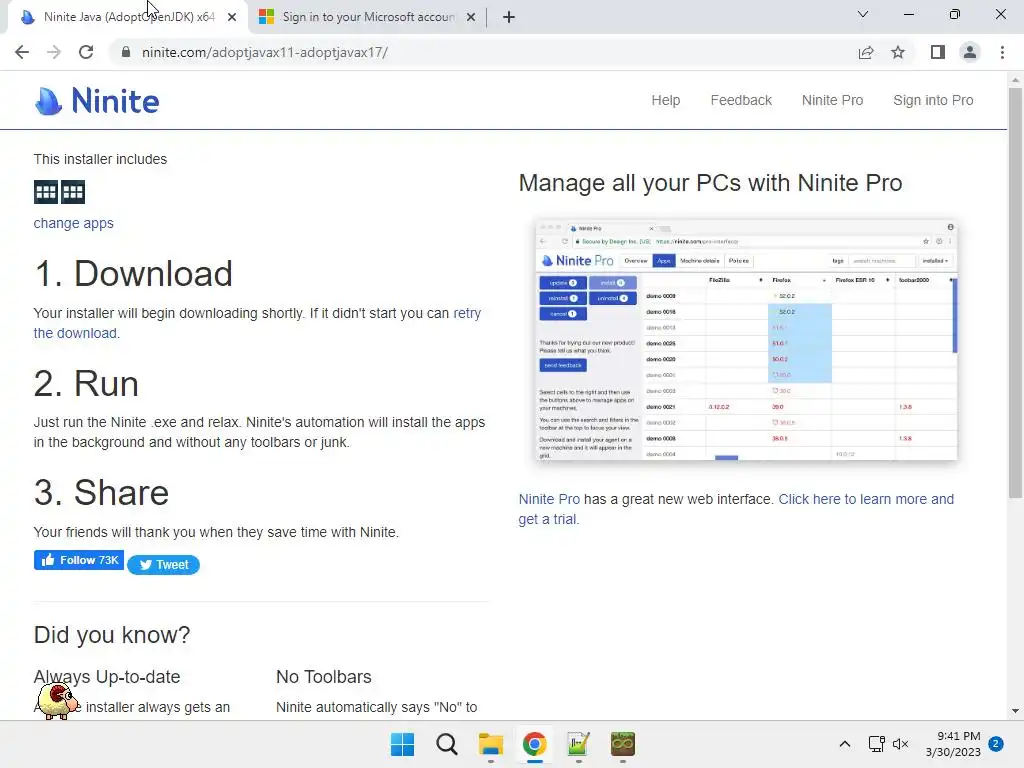
Task: Click the scrollbar up arrow
Action: click(1015, 80)
